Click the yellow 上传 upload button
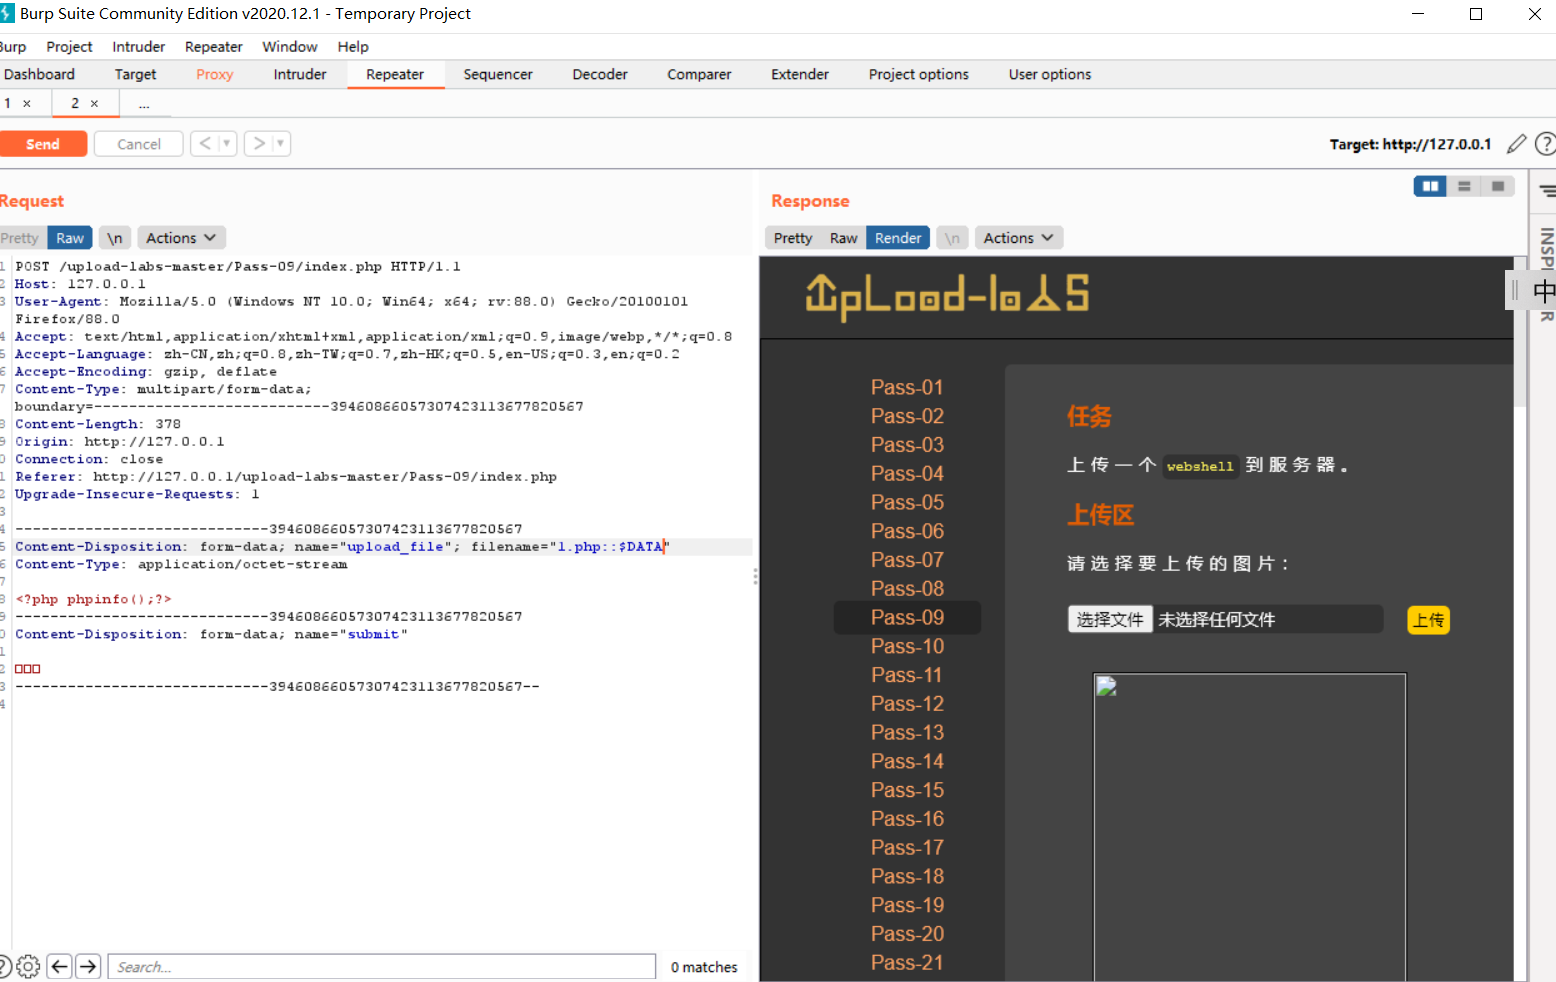Viewport: 1556px width, 982px height. [x=1428, y=620]
